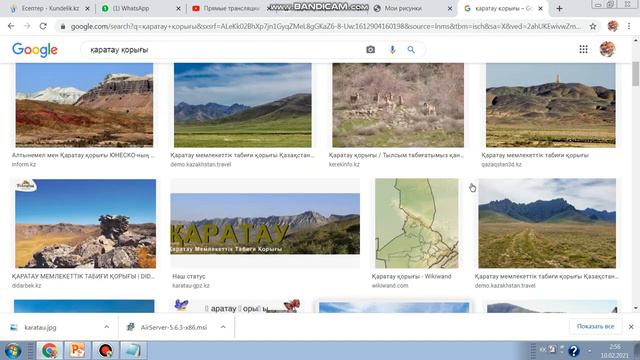The image size is (640, 360).
Task: Open the window icon beside Bandicam in taskbar
Action: pos(133,351)
